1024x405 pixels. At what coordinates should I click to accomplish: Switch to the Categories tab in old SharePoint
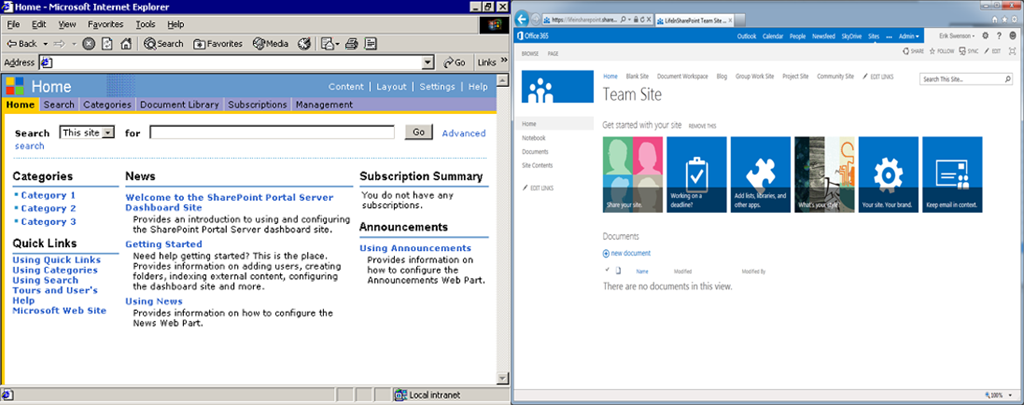(108, 105)
